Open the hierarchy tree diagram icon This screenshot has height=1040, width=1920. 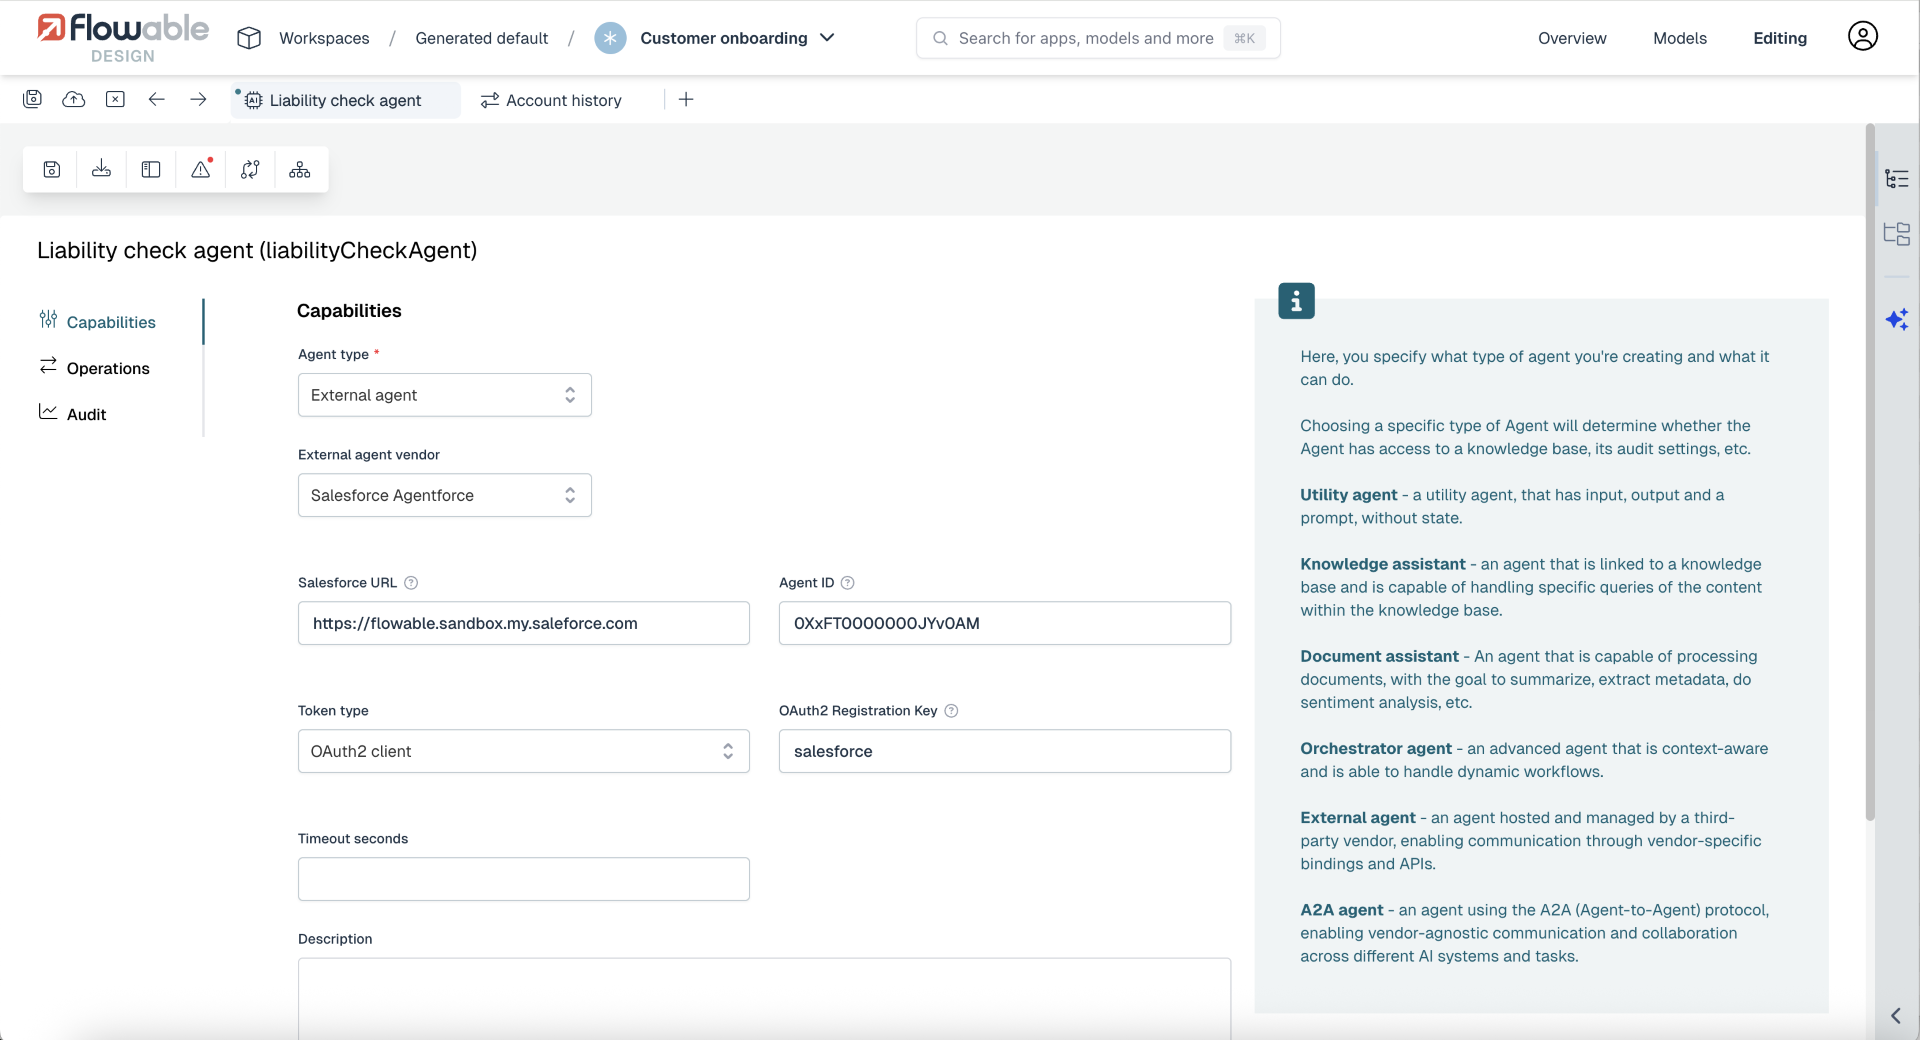coord(300,170)
